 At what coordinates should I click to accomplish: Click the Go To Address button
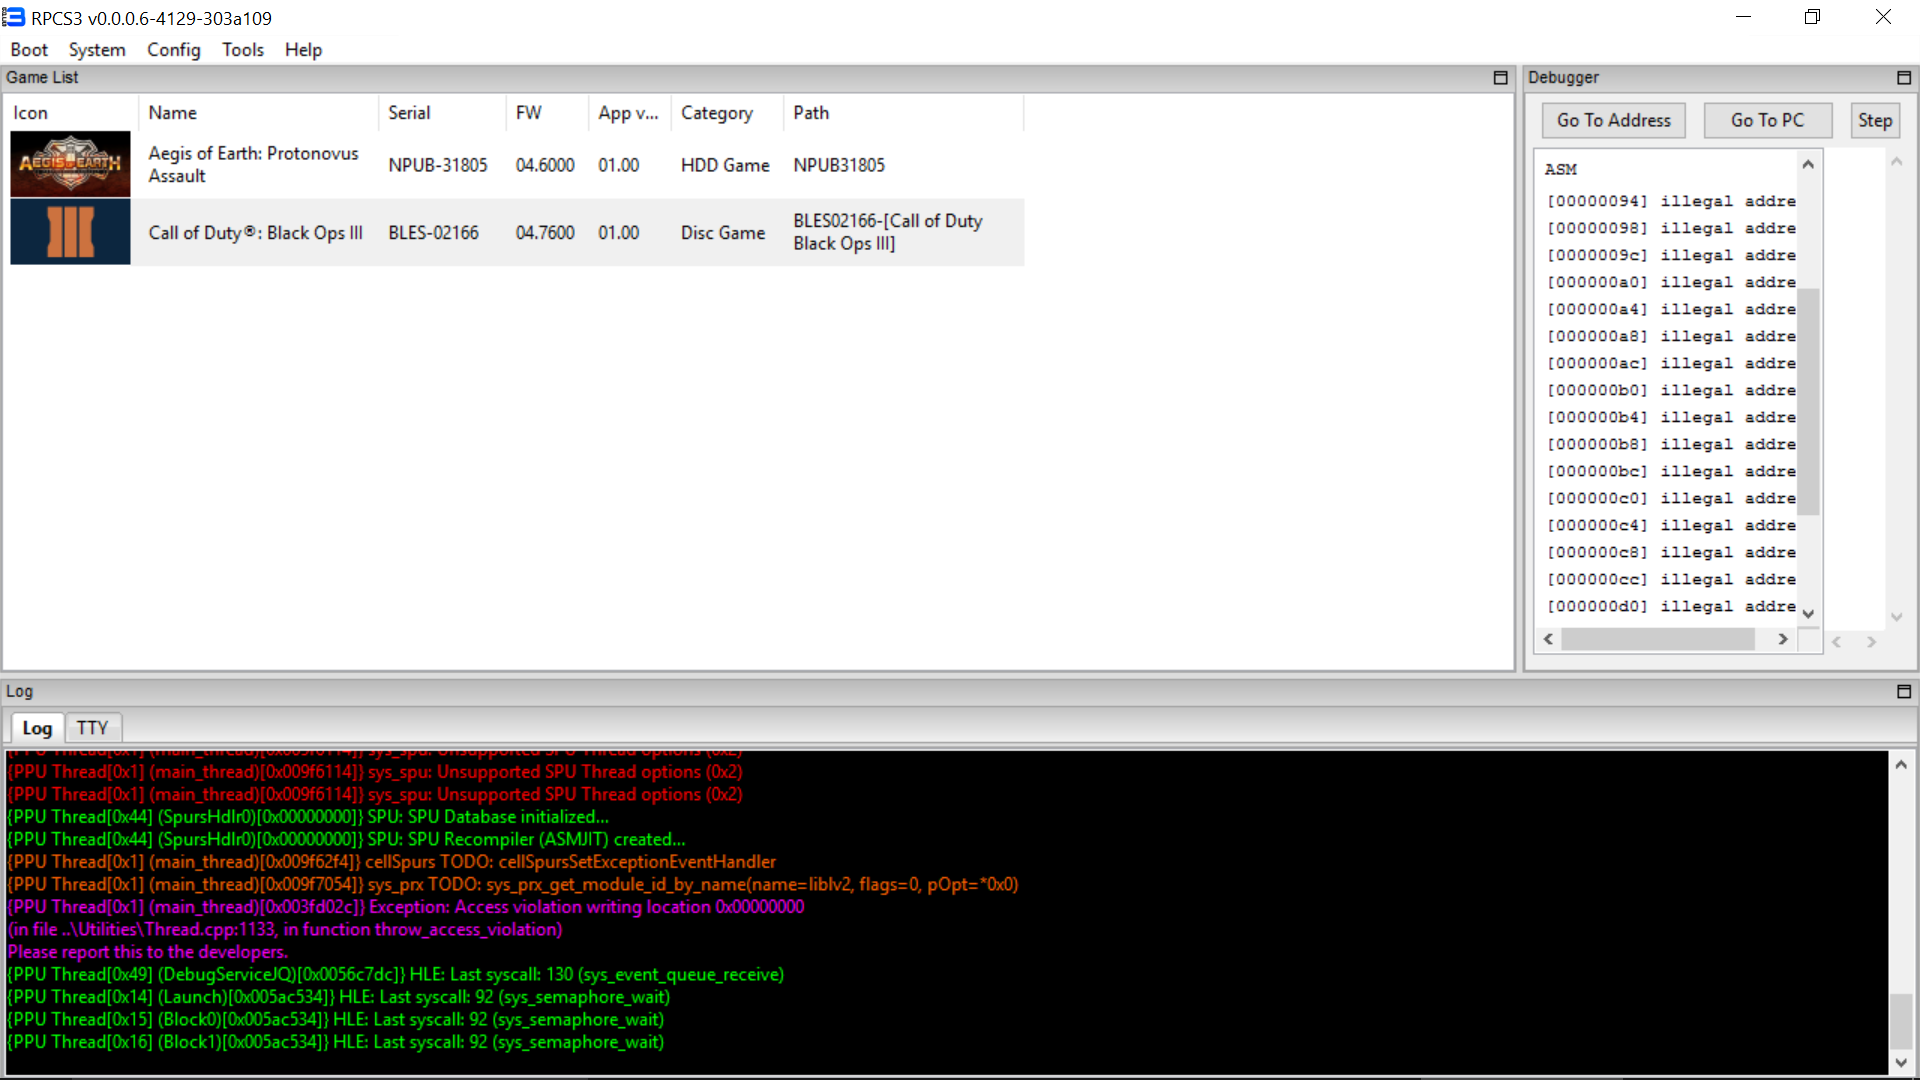(x=1613, y=120)
